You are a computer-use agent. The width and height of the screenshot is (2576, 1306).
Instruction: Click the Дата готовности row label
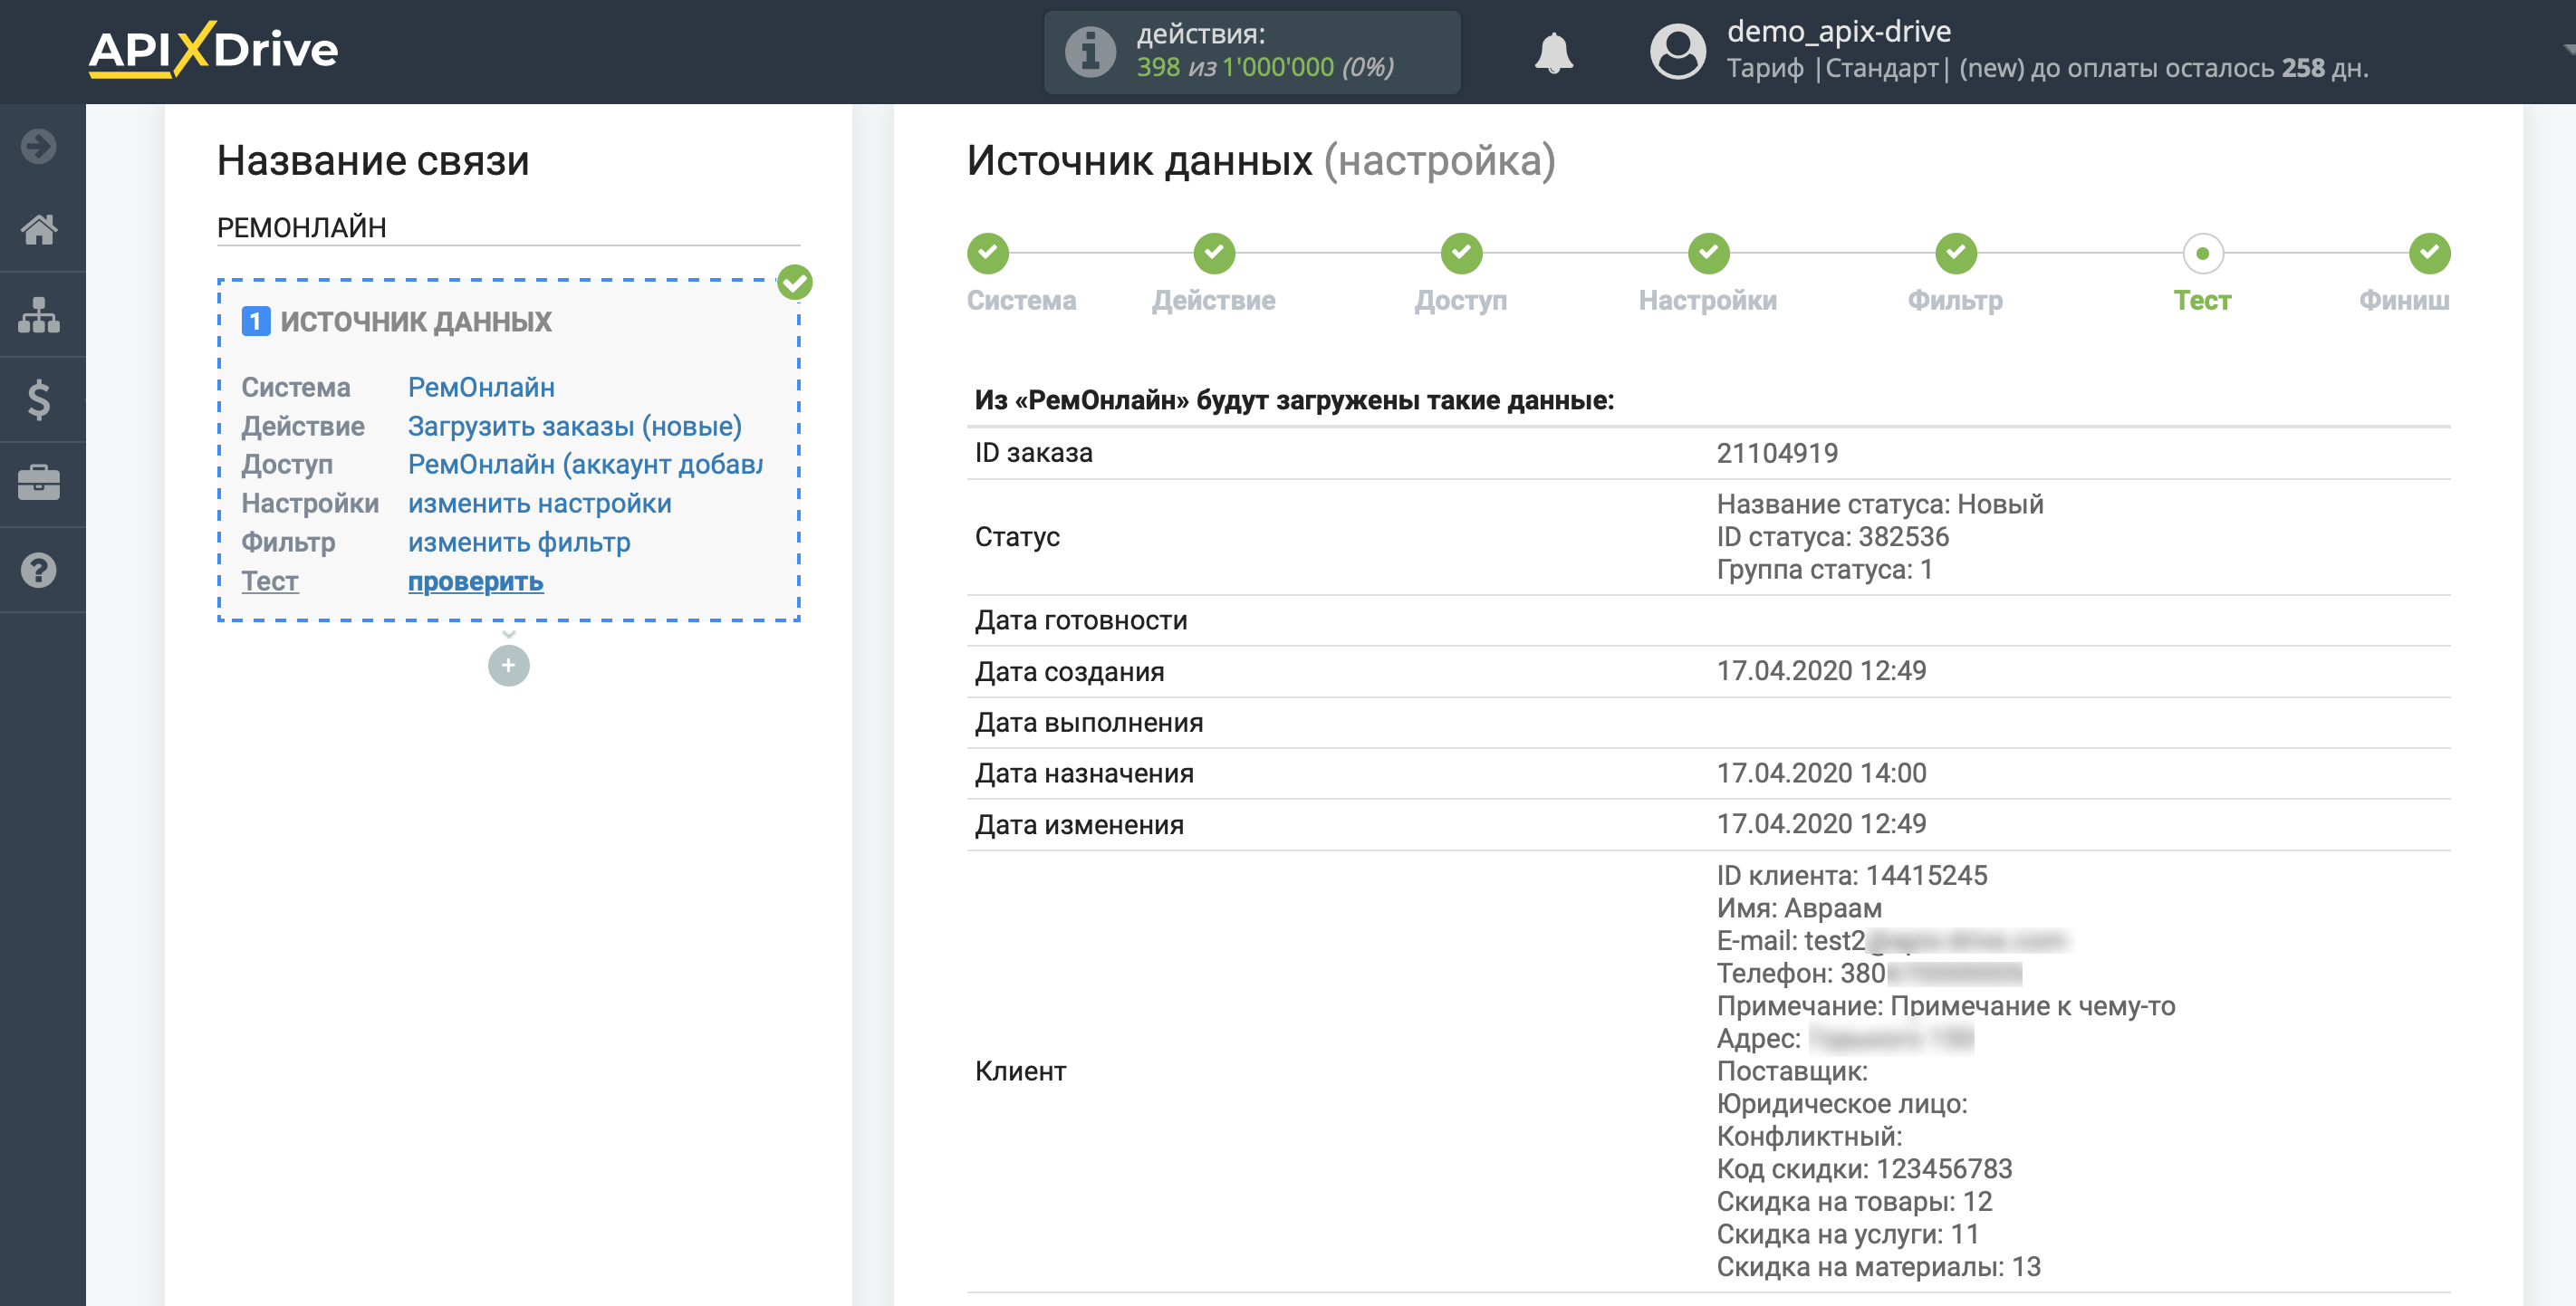click(x=1081, y=621)
